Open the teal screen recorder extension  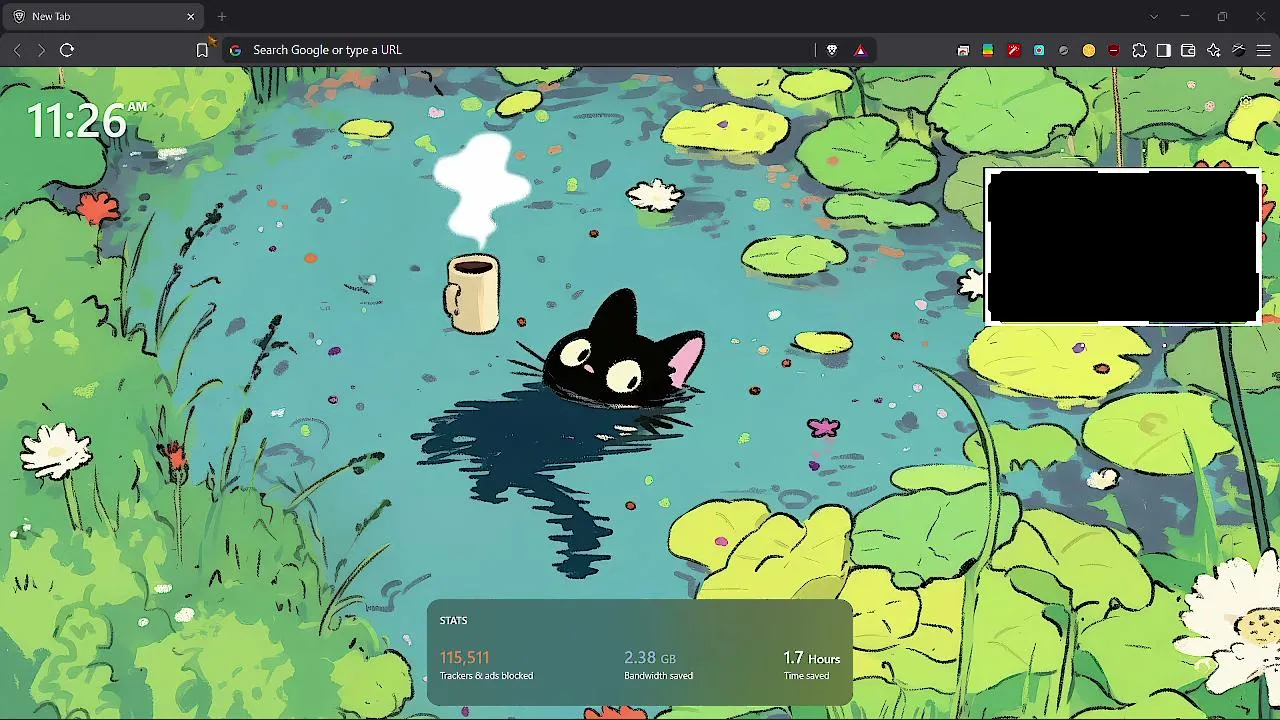[x=1039, y=50]
